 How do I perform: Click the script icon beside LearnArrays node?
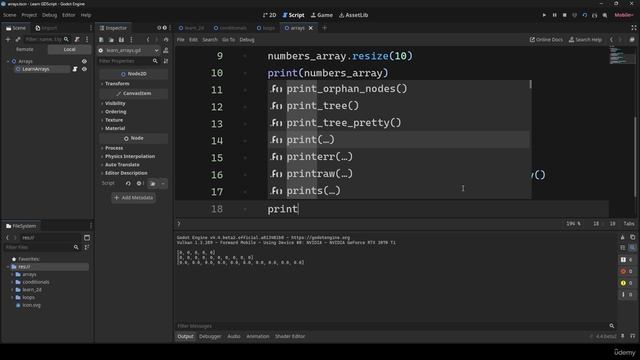[x=75, y=69]
